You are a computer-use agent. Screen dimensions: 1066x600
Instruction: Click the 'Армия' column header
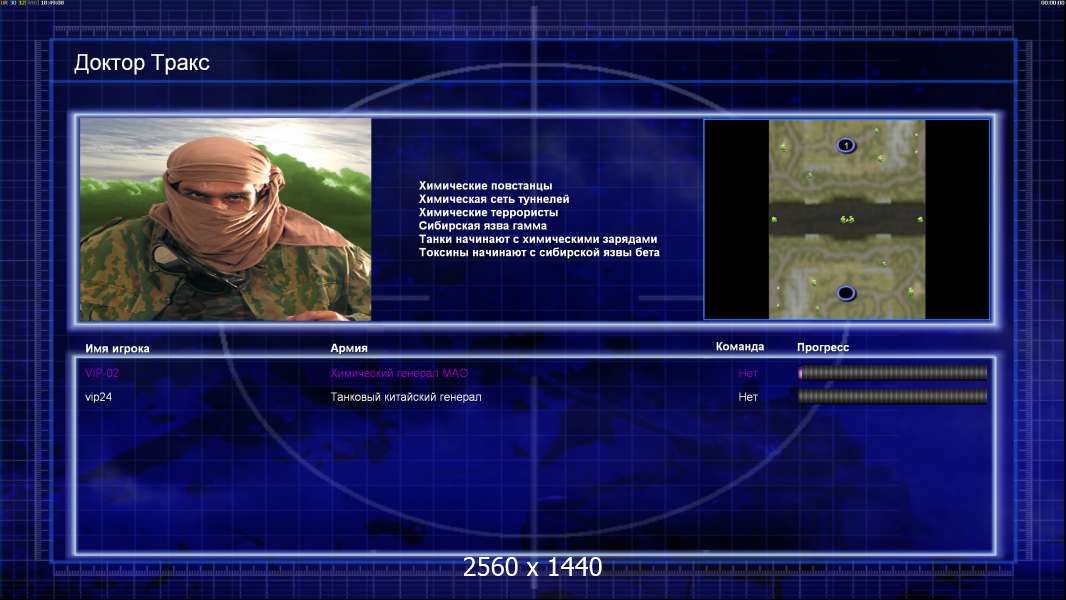pyautogui.click(x=349, y=348)
